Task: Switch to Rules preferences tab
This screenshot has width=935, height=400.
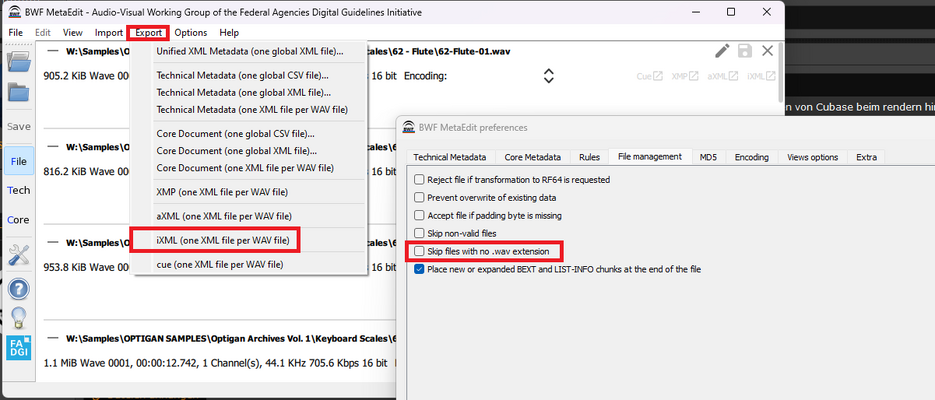Action: click(589, 157)
